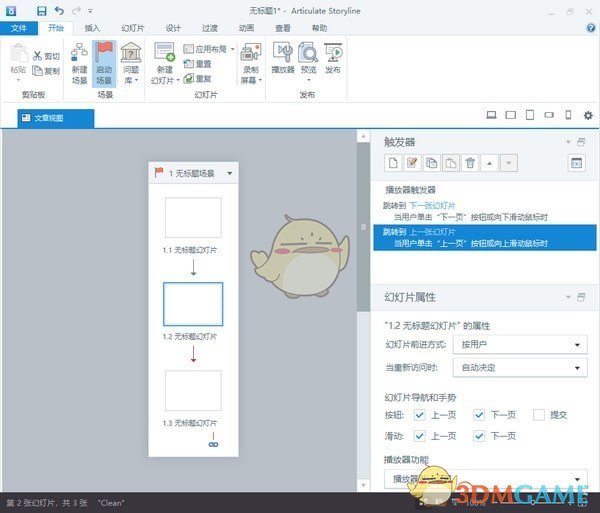Click the 粘贴 paste button
The height and width of the screenshot is (513, 600).
click(x=19, y=61)
